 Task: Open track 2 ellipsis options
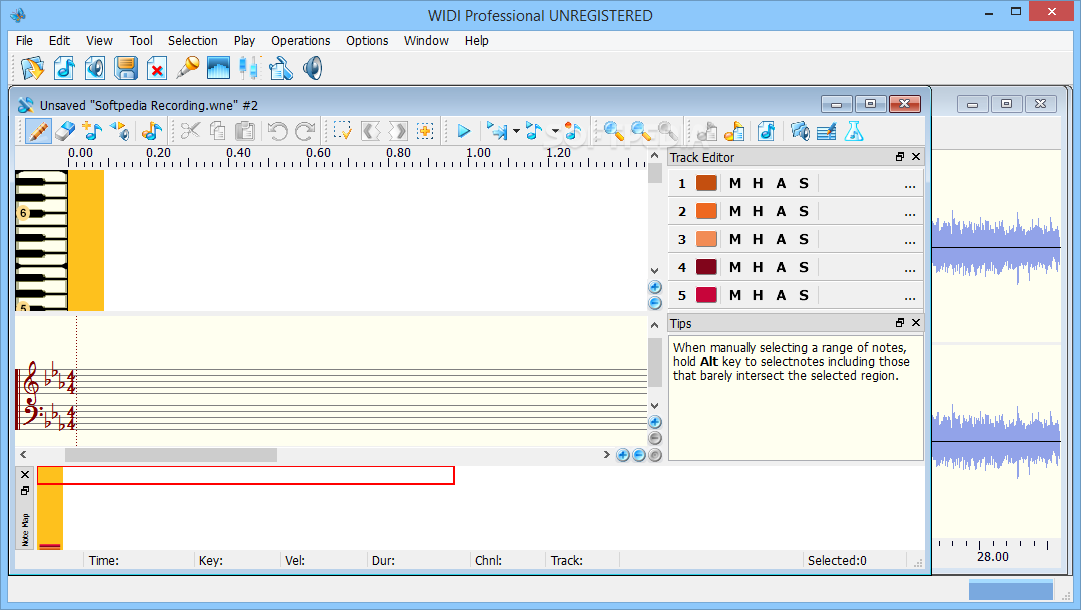910,213
